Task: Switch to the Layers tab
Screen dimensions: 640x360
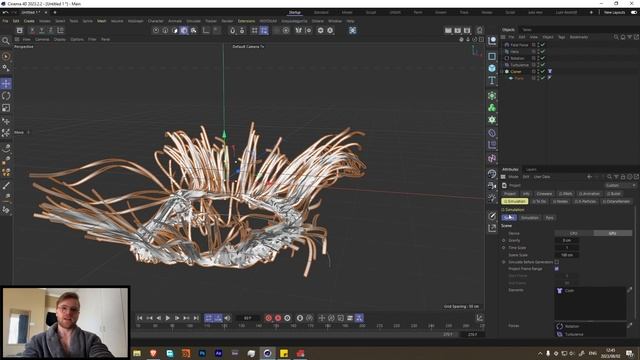Action: point(531,169)
